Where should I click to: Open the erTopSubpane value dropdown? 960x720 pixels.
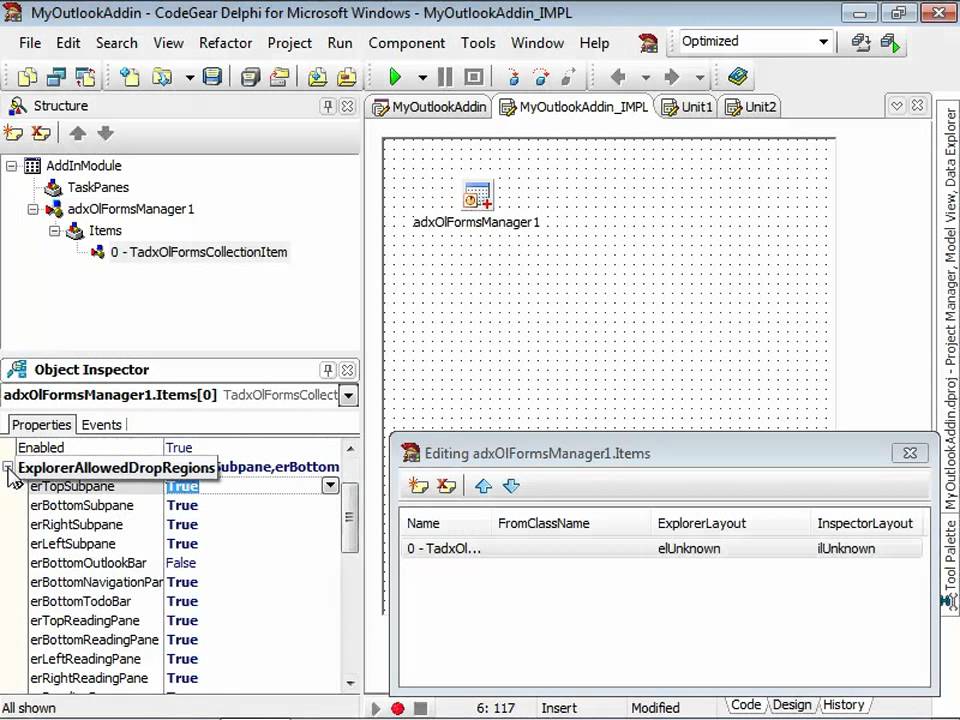pyautogui.click(x=330, y=486)
